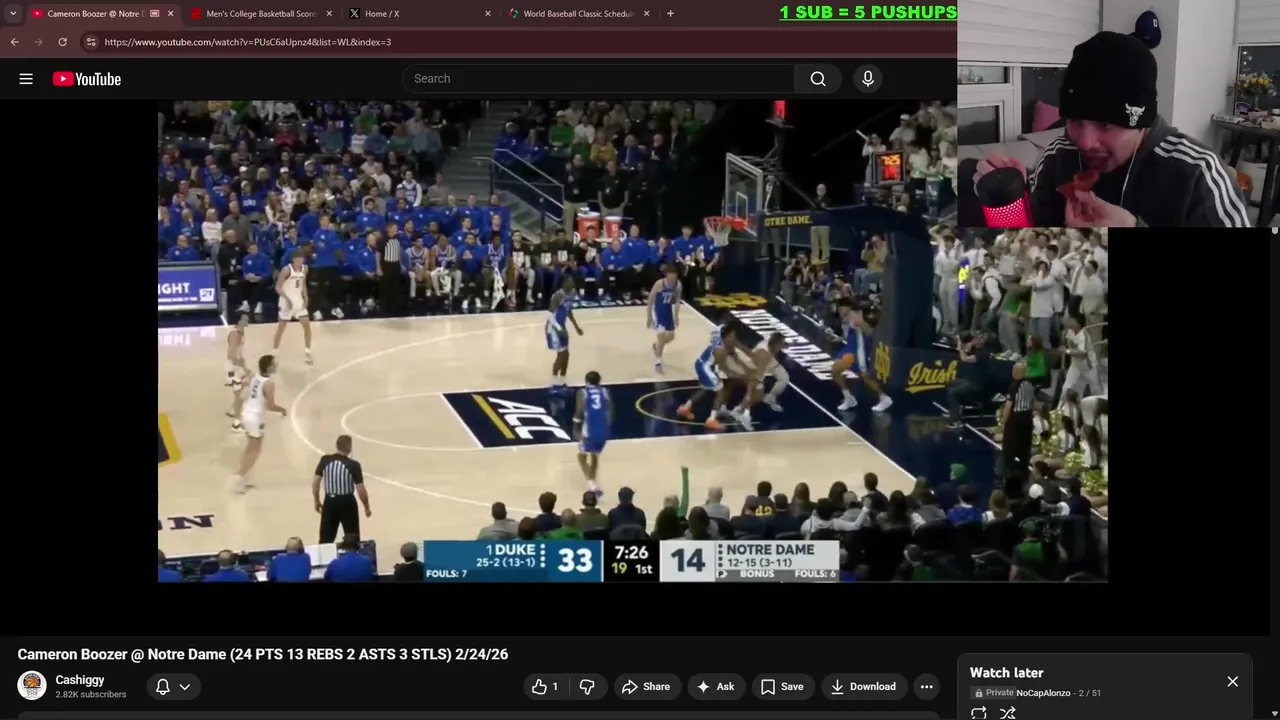Click the Watch later playlist title
The height and width of the screenshot is (720, 1280).
coord(1006,673)
